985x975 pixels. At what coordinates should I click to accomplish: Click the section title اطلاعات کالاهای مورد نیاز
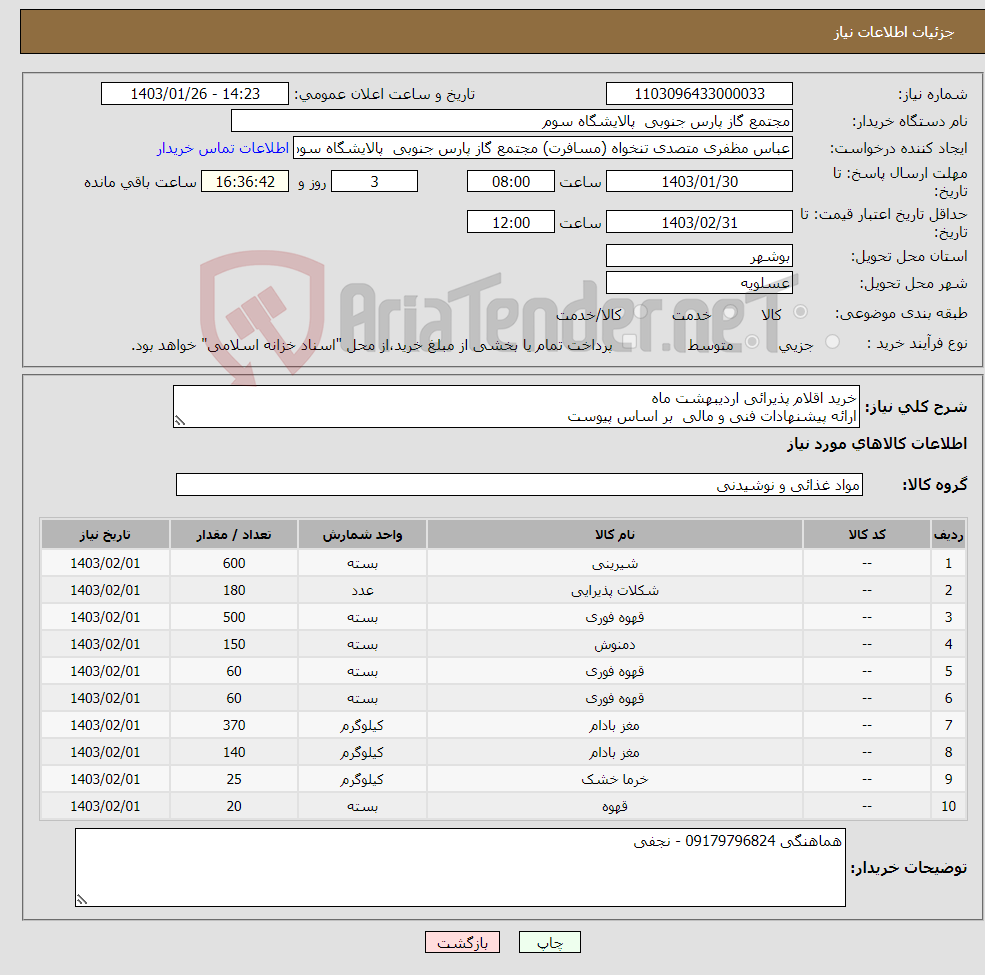click(x=877, y=444)
